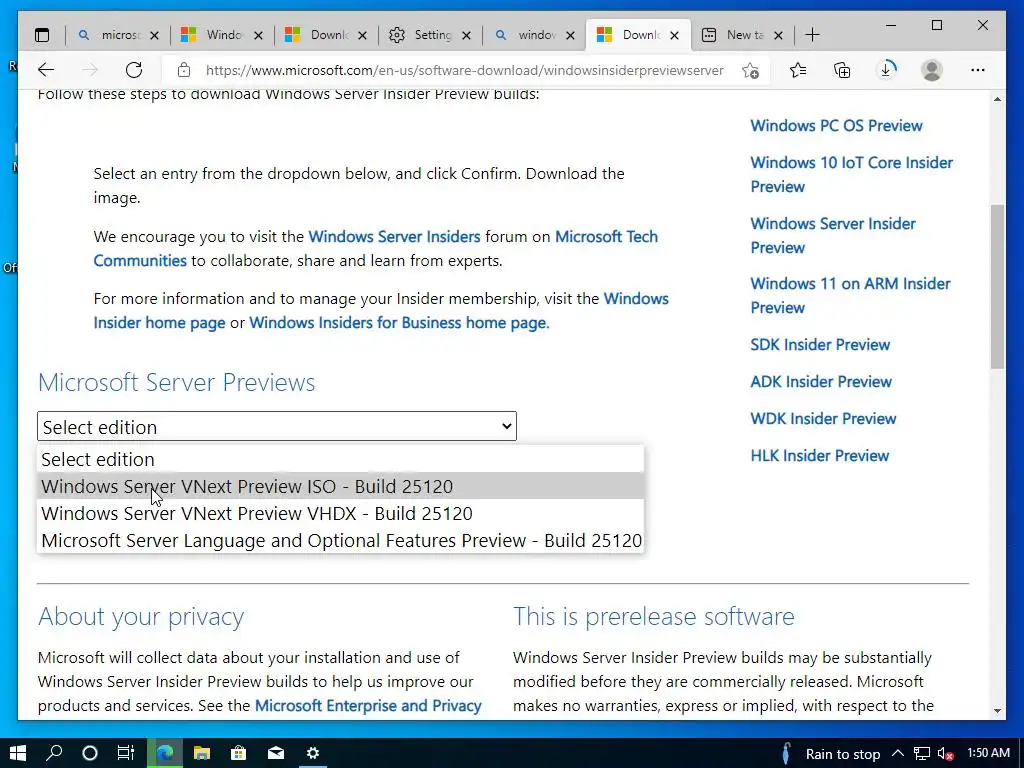Open the clock showing 1:50 AM

988,753
